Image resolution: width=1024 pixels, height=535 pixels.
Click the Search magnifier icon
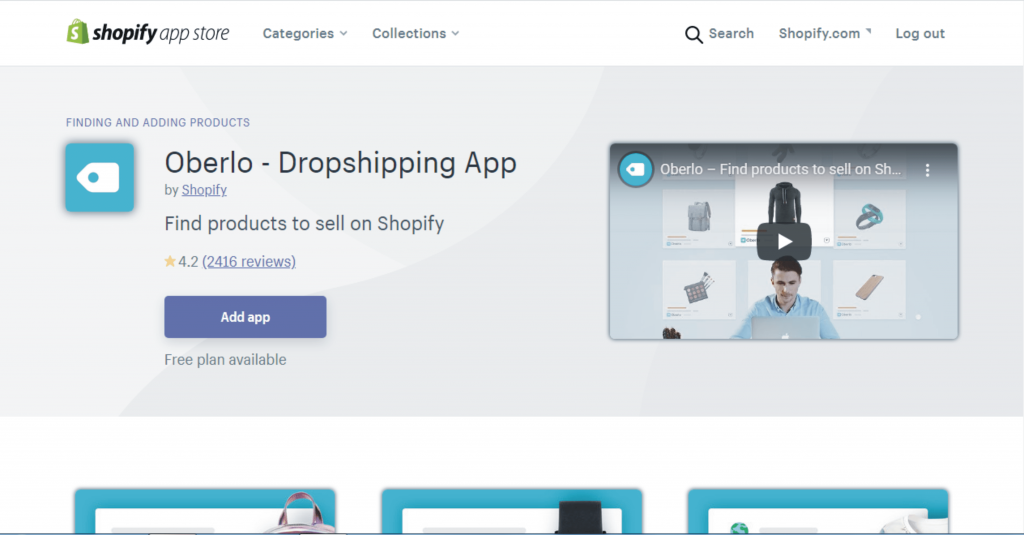pyautogui.click(x=694, y=34)
